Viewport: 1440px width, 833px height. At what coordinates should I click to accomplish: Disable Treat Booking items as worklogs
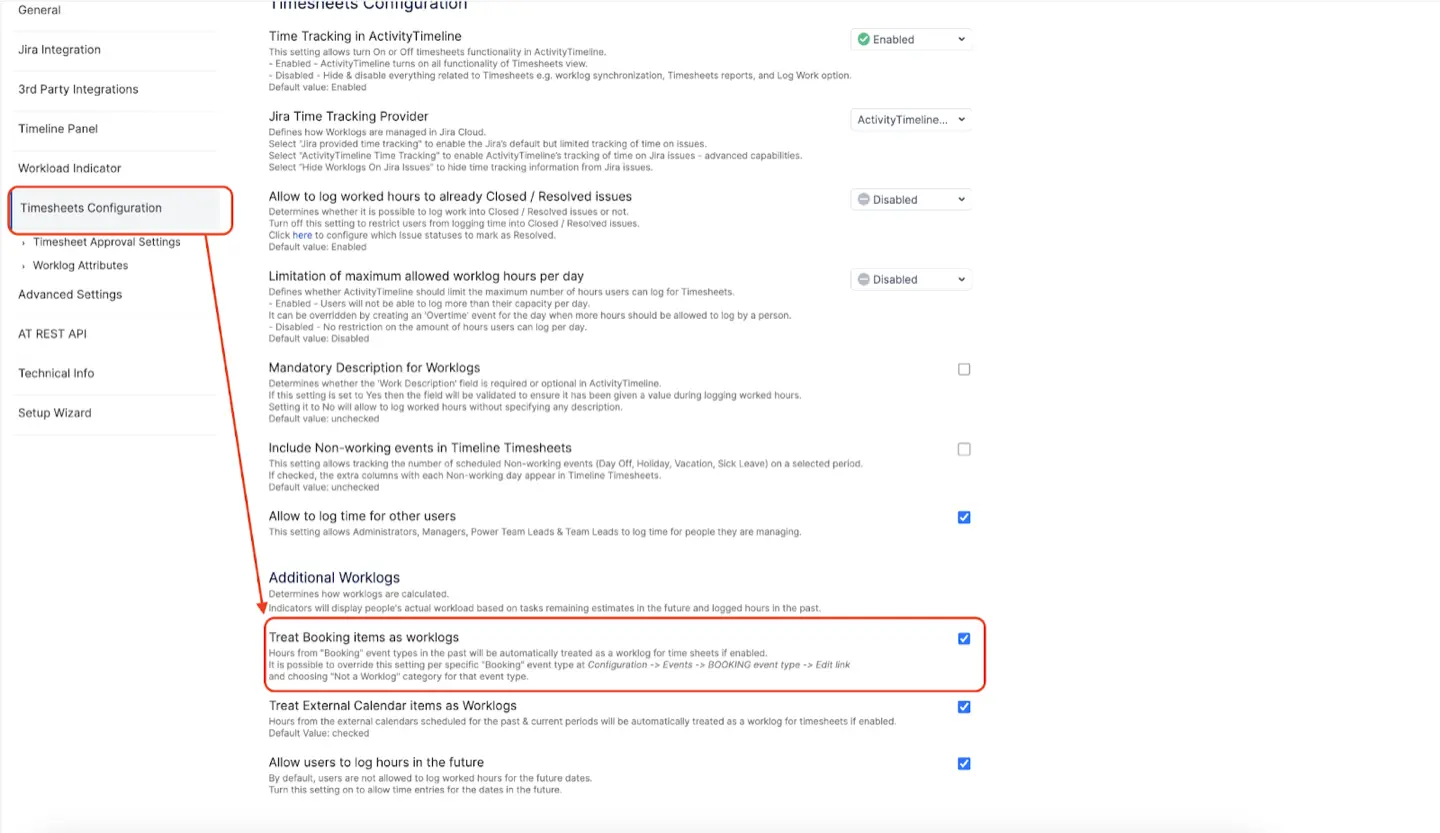(x=963, y=638)
